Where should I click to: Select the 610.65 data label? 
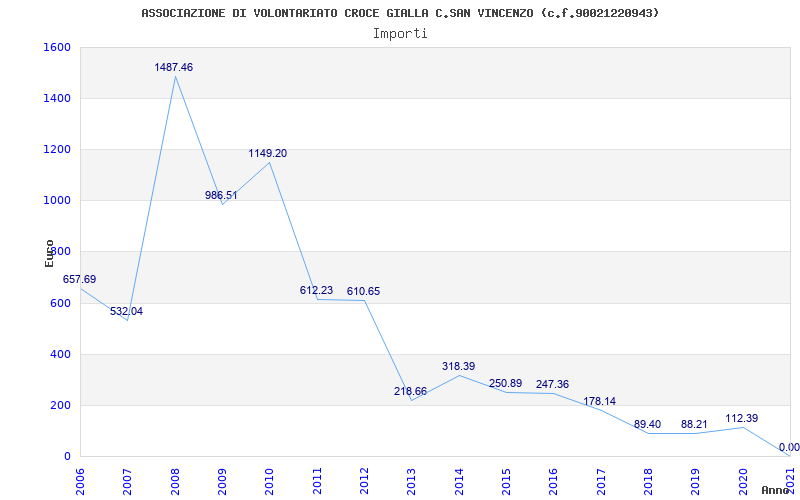point(363,292)
